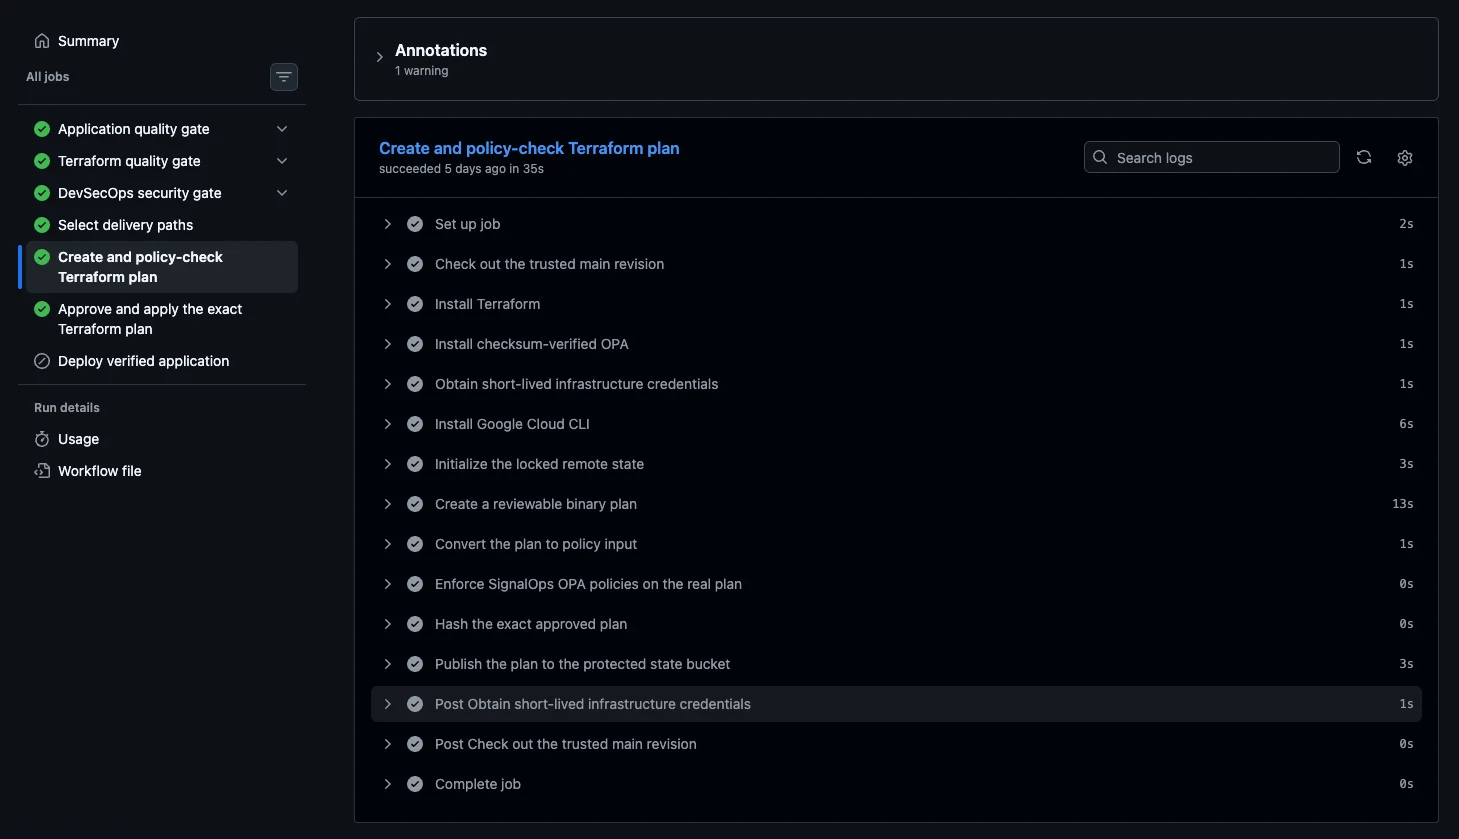Click Convert the plan to policy input step
This screenshot has height=839, width=1459.
(896, 544)
